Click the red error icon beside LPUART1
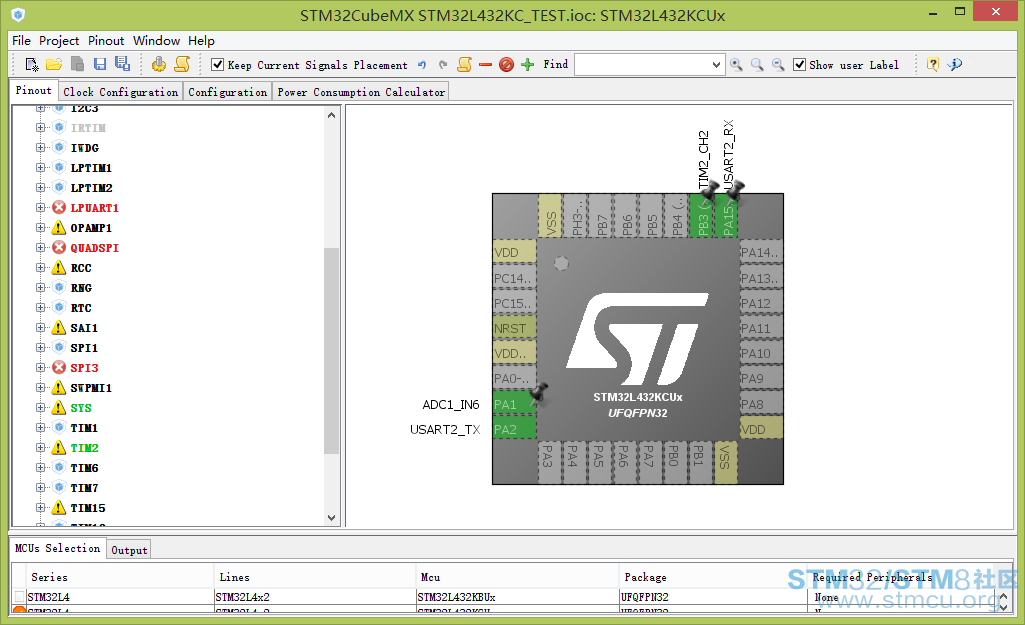The width and height of the screenshot is (1025, 625). tap(59, 207)
